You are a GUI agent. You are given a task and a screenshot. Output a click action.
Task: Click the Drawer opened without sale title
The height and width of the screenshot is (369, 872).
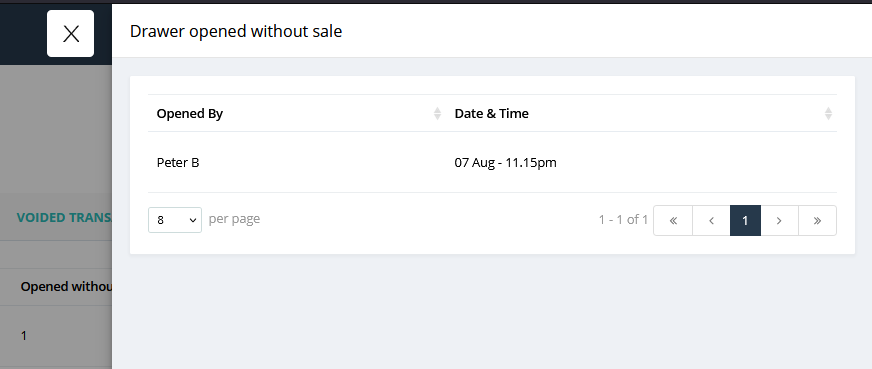pyautogui.click(x=236, y=32)
